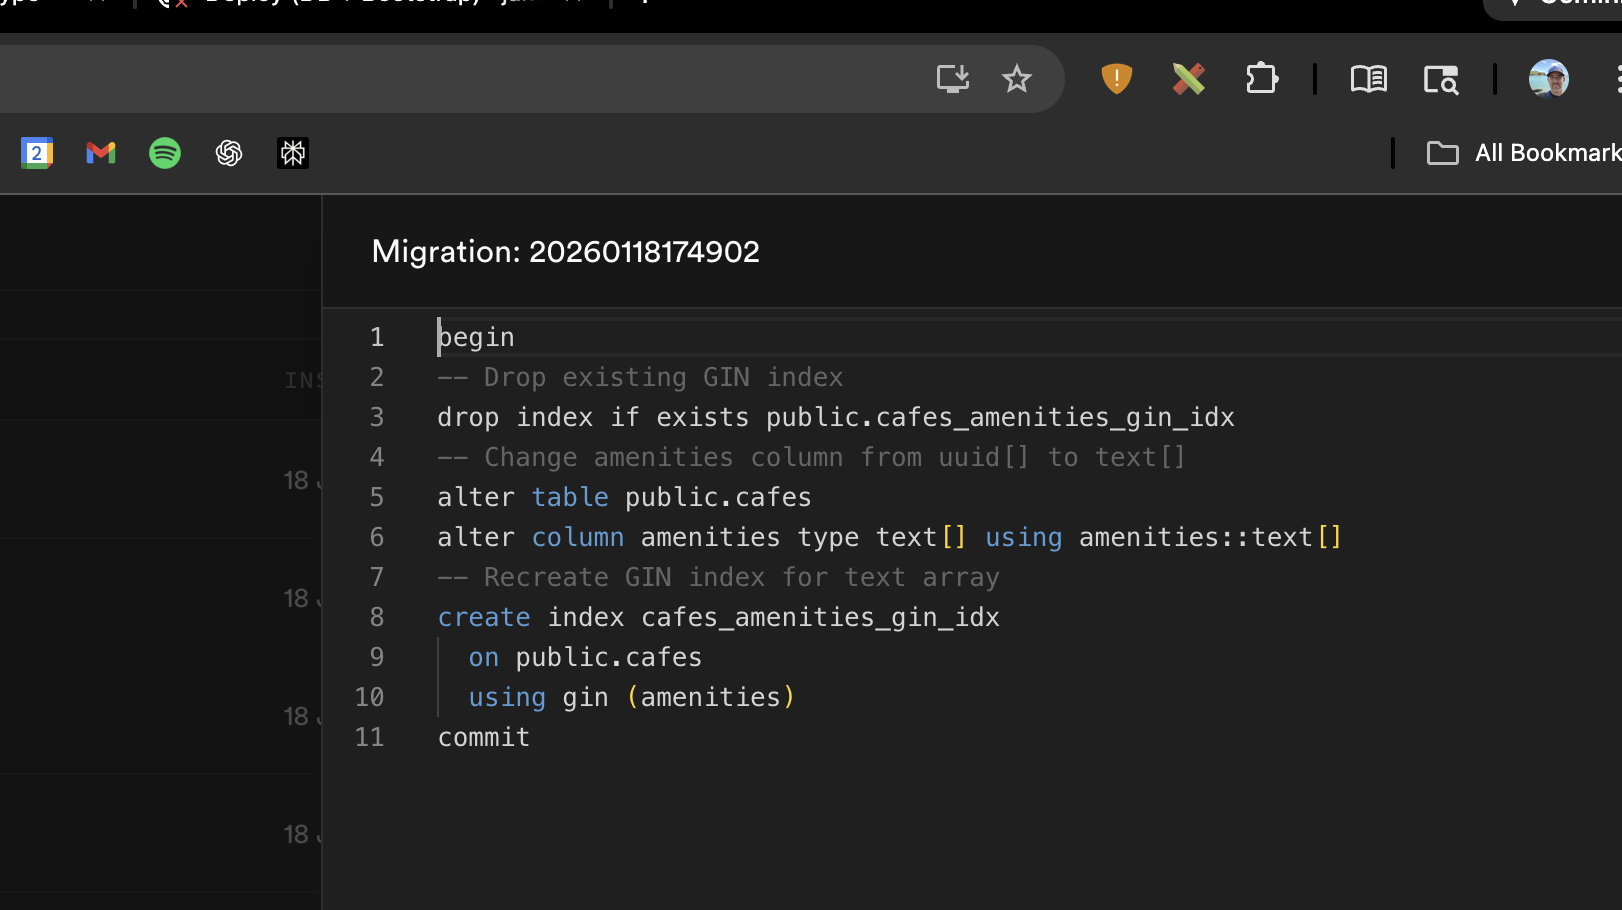The image size is (1622, 910).
Task: Click the install app icon in address bar
Action: [x=952, y=78]
